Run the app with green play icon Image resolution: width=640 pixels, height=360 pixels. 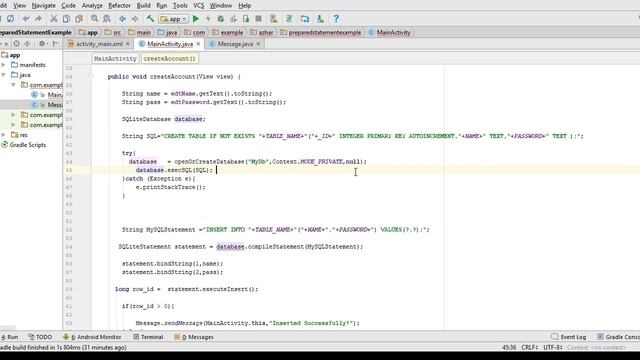tap(196, 19)
